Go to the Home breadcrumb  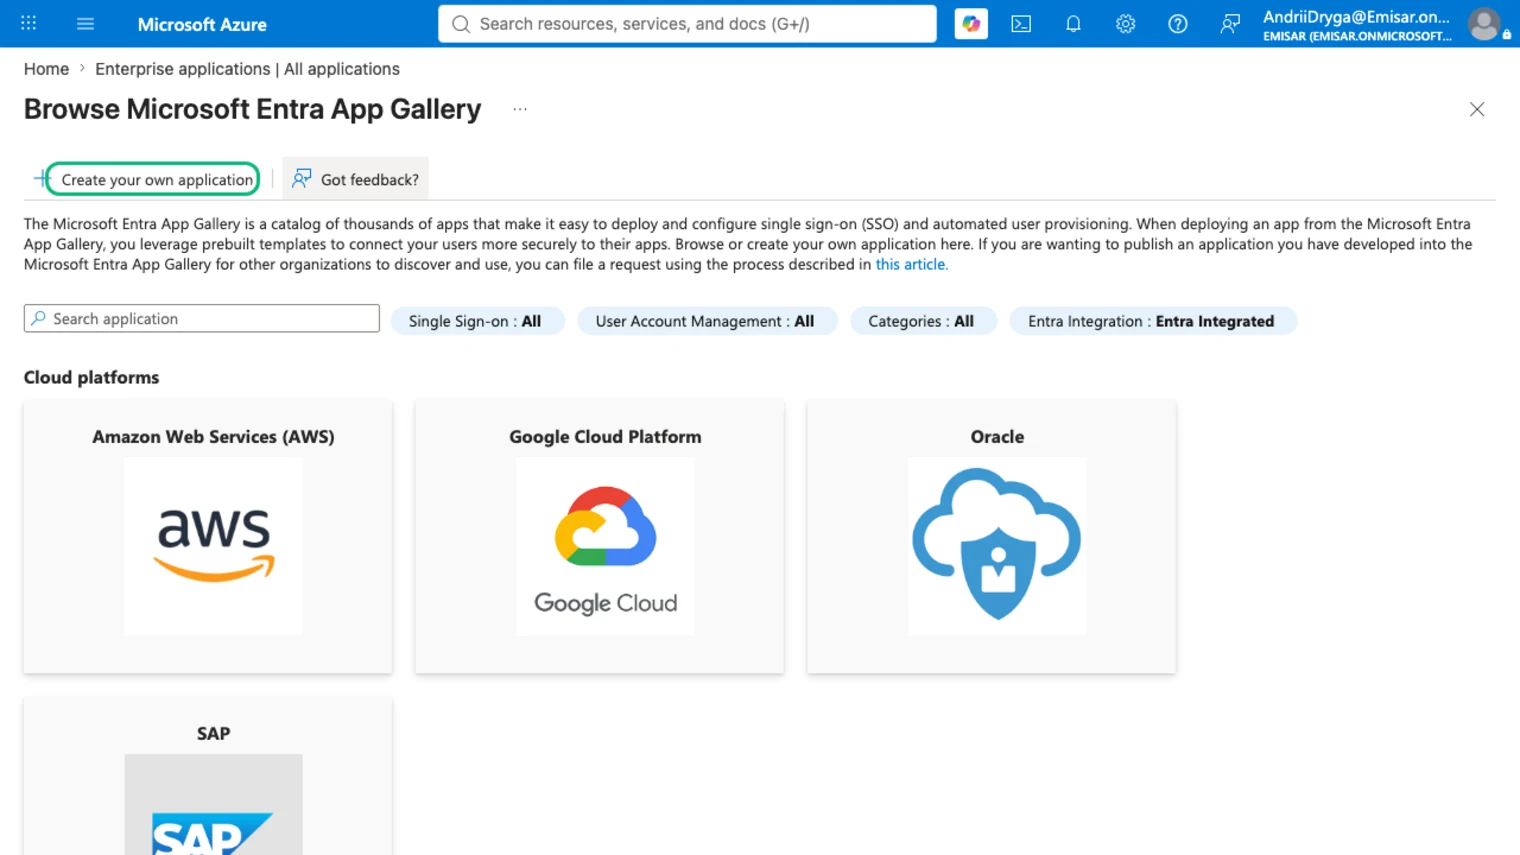[x=46, y=69]
